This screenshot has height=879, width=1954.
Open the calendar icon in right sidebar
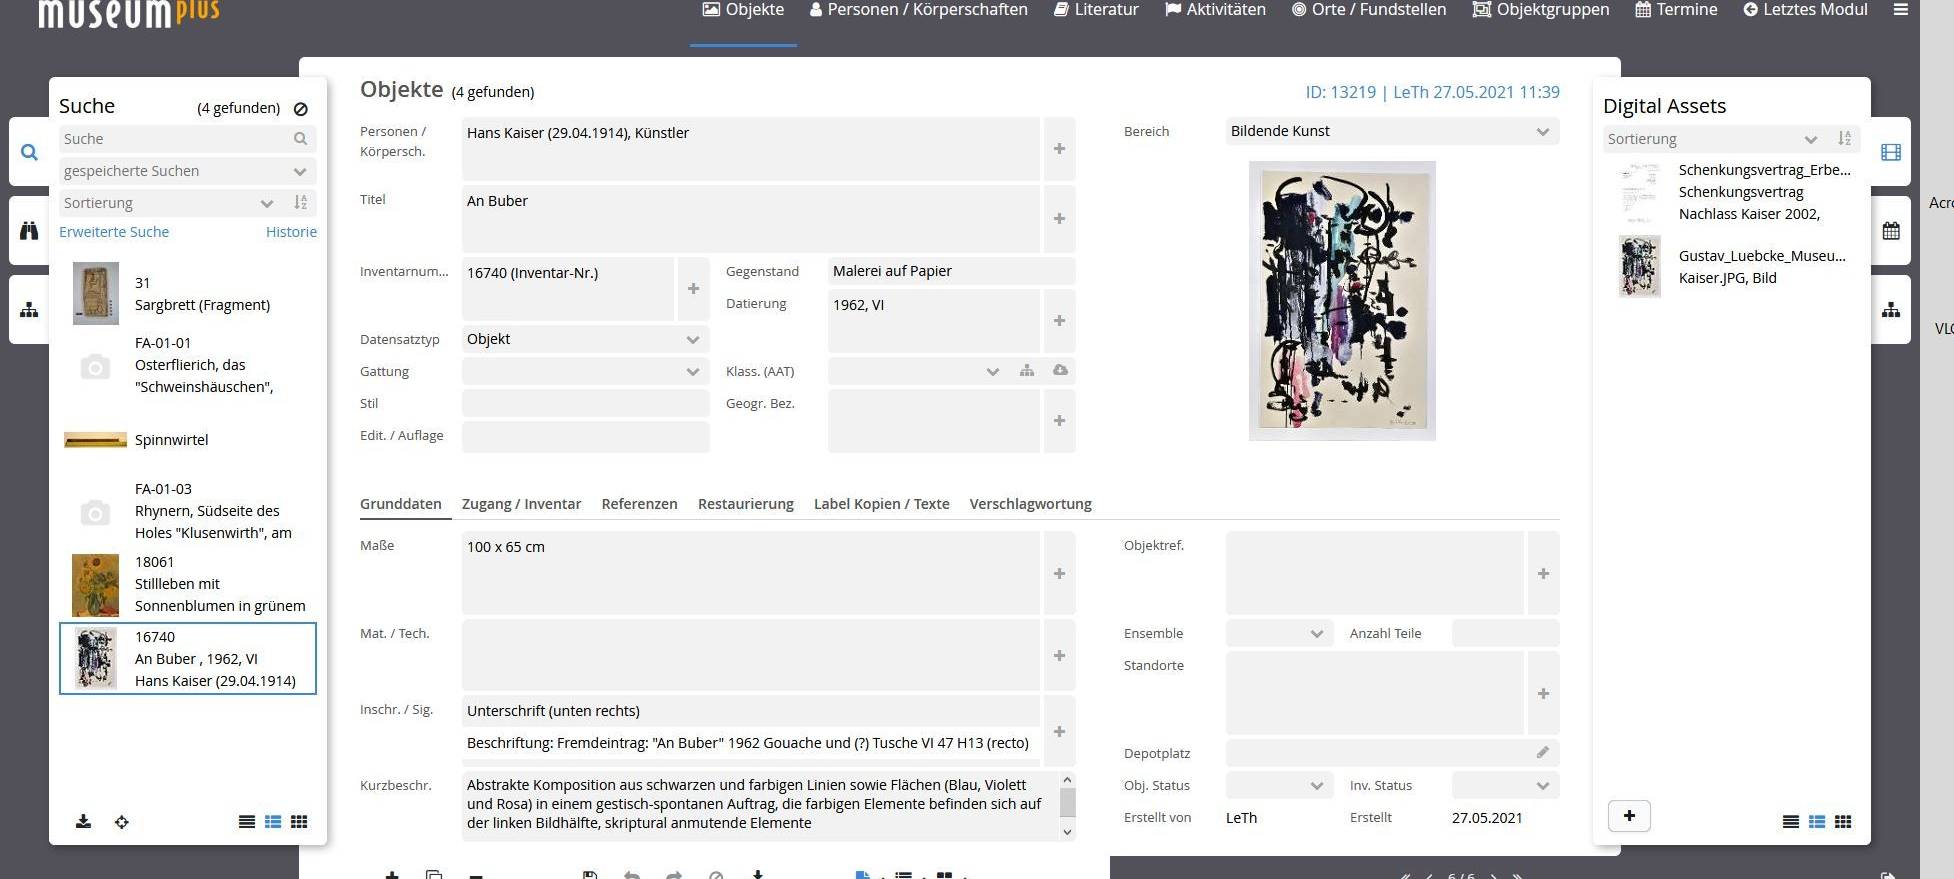(x=1890, y=231)
